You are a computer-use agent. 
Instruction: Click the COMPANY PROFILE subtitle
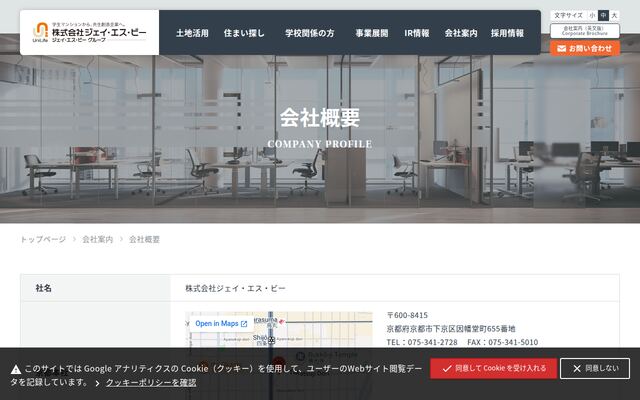point(320,144)
